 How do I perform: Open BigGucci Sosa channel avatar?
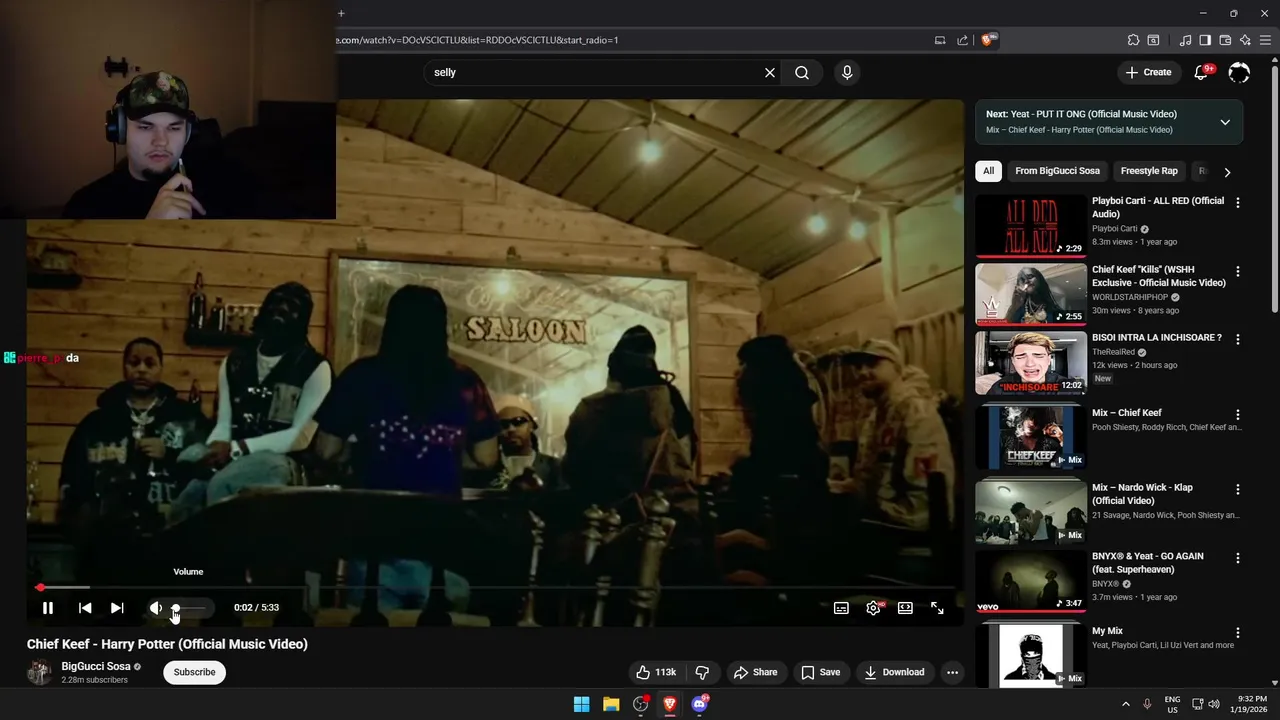tap(39, 672)
